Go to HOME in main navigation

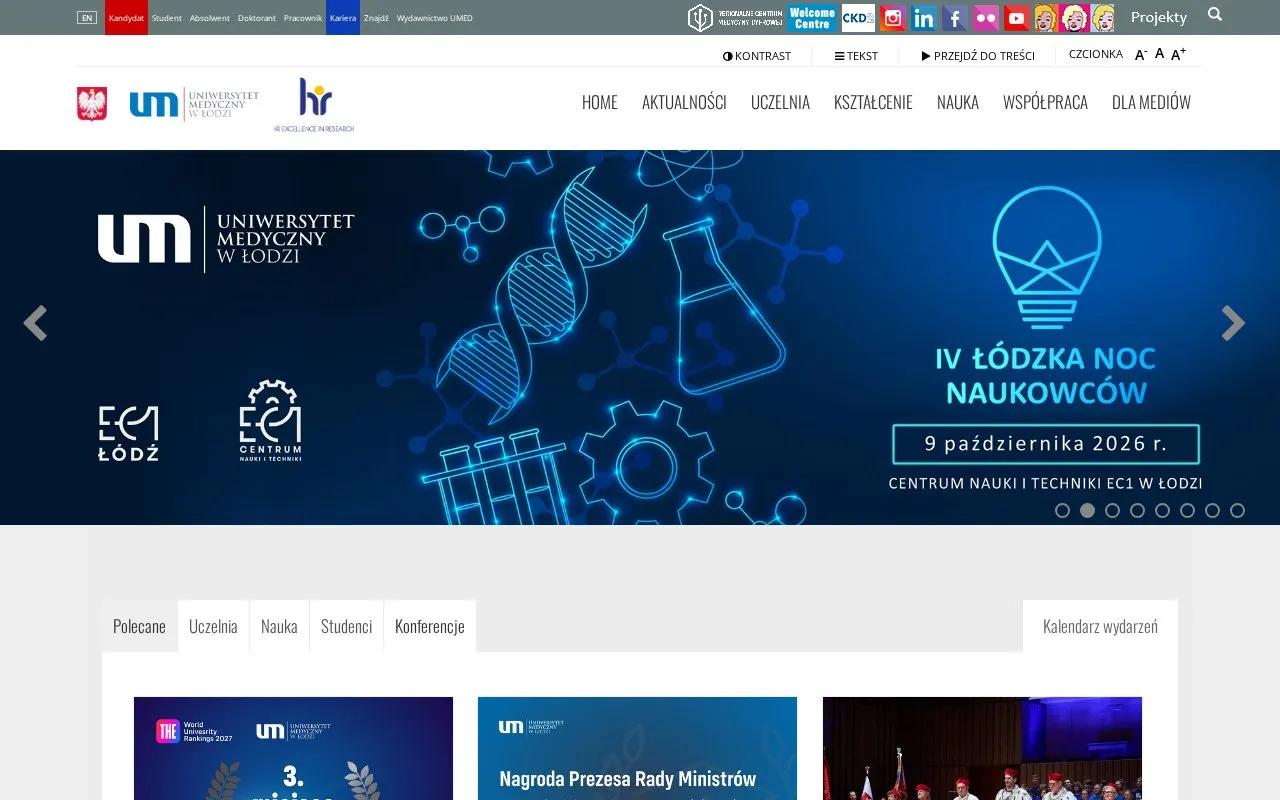click(x=600, y=102)
